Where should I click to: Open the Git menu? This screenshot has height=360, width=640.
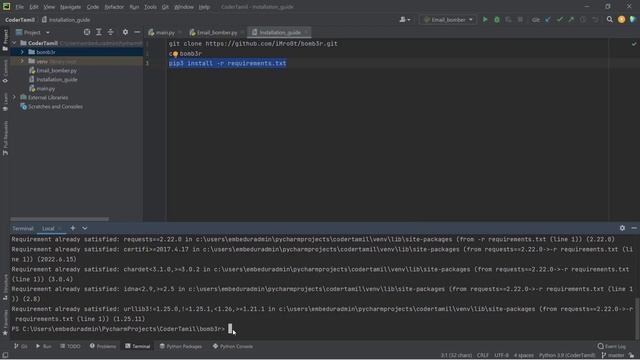[165, 7]
